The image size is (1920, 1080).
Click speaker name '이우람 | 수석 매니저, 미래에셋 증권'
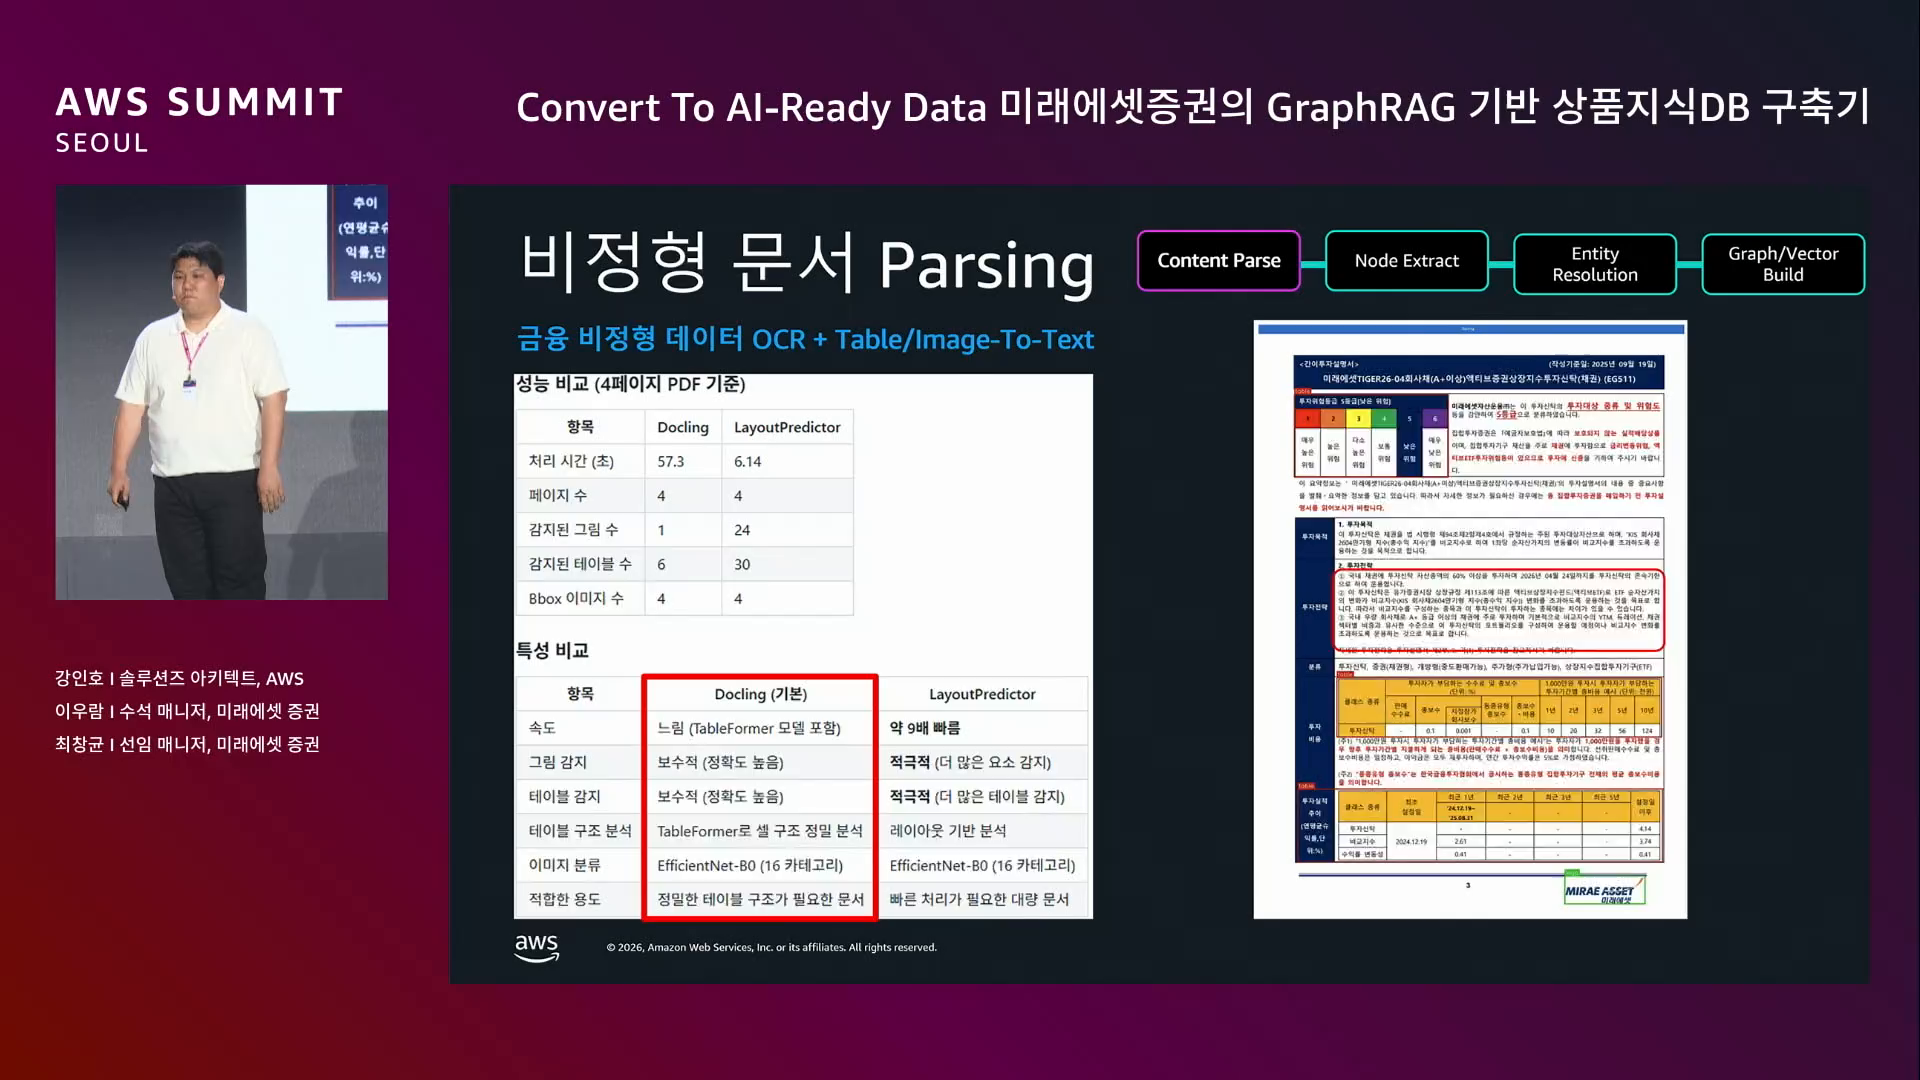pos(187,711)
